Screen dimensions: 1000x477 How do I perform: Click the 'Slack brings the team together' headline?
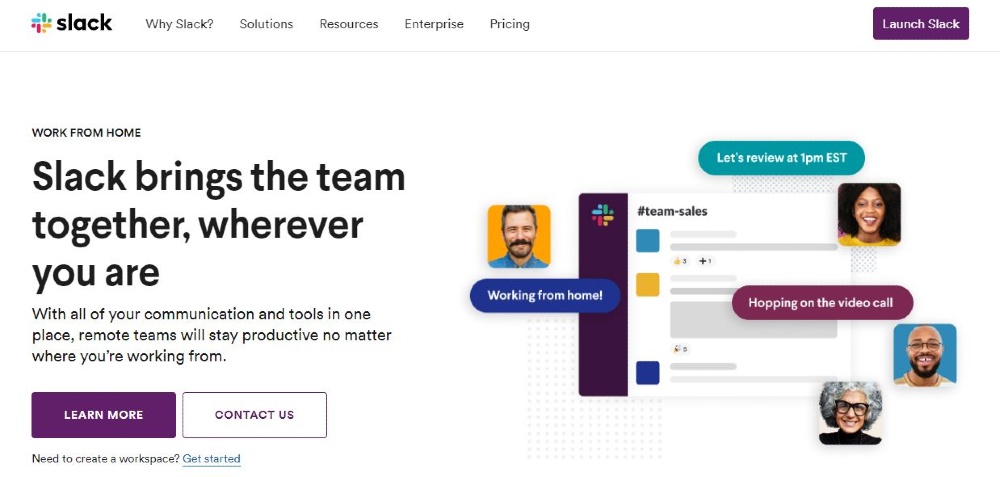[x=219, y=224]
